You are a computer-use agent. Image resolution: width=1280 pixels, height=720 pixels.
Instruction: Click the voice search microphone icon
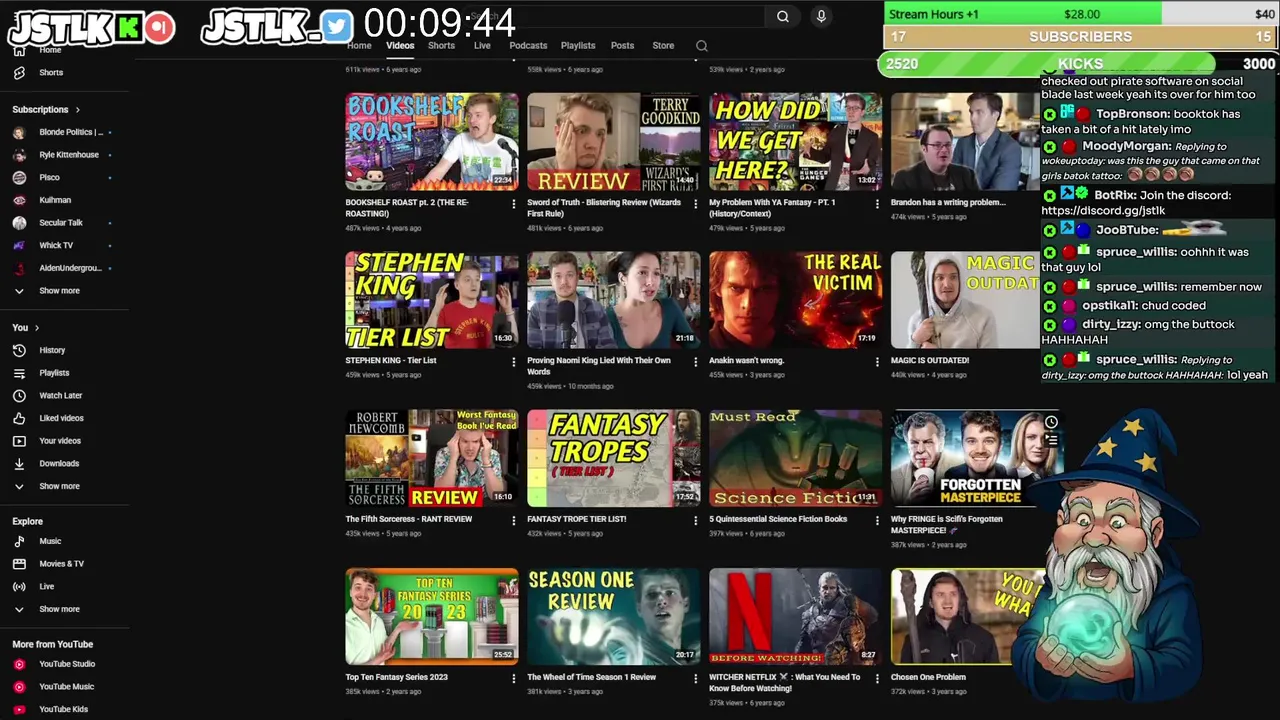(821, 16)
